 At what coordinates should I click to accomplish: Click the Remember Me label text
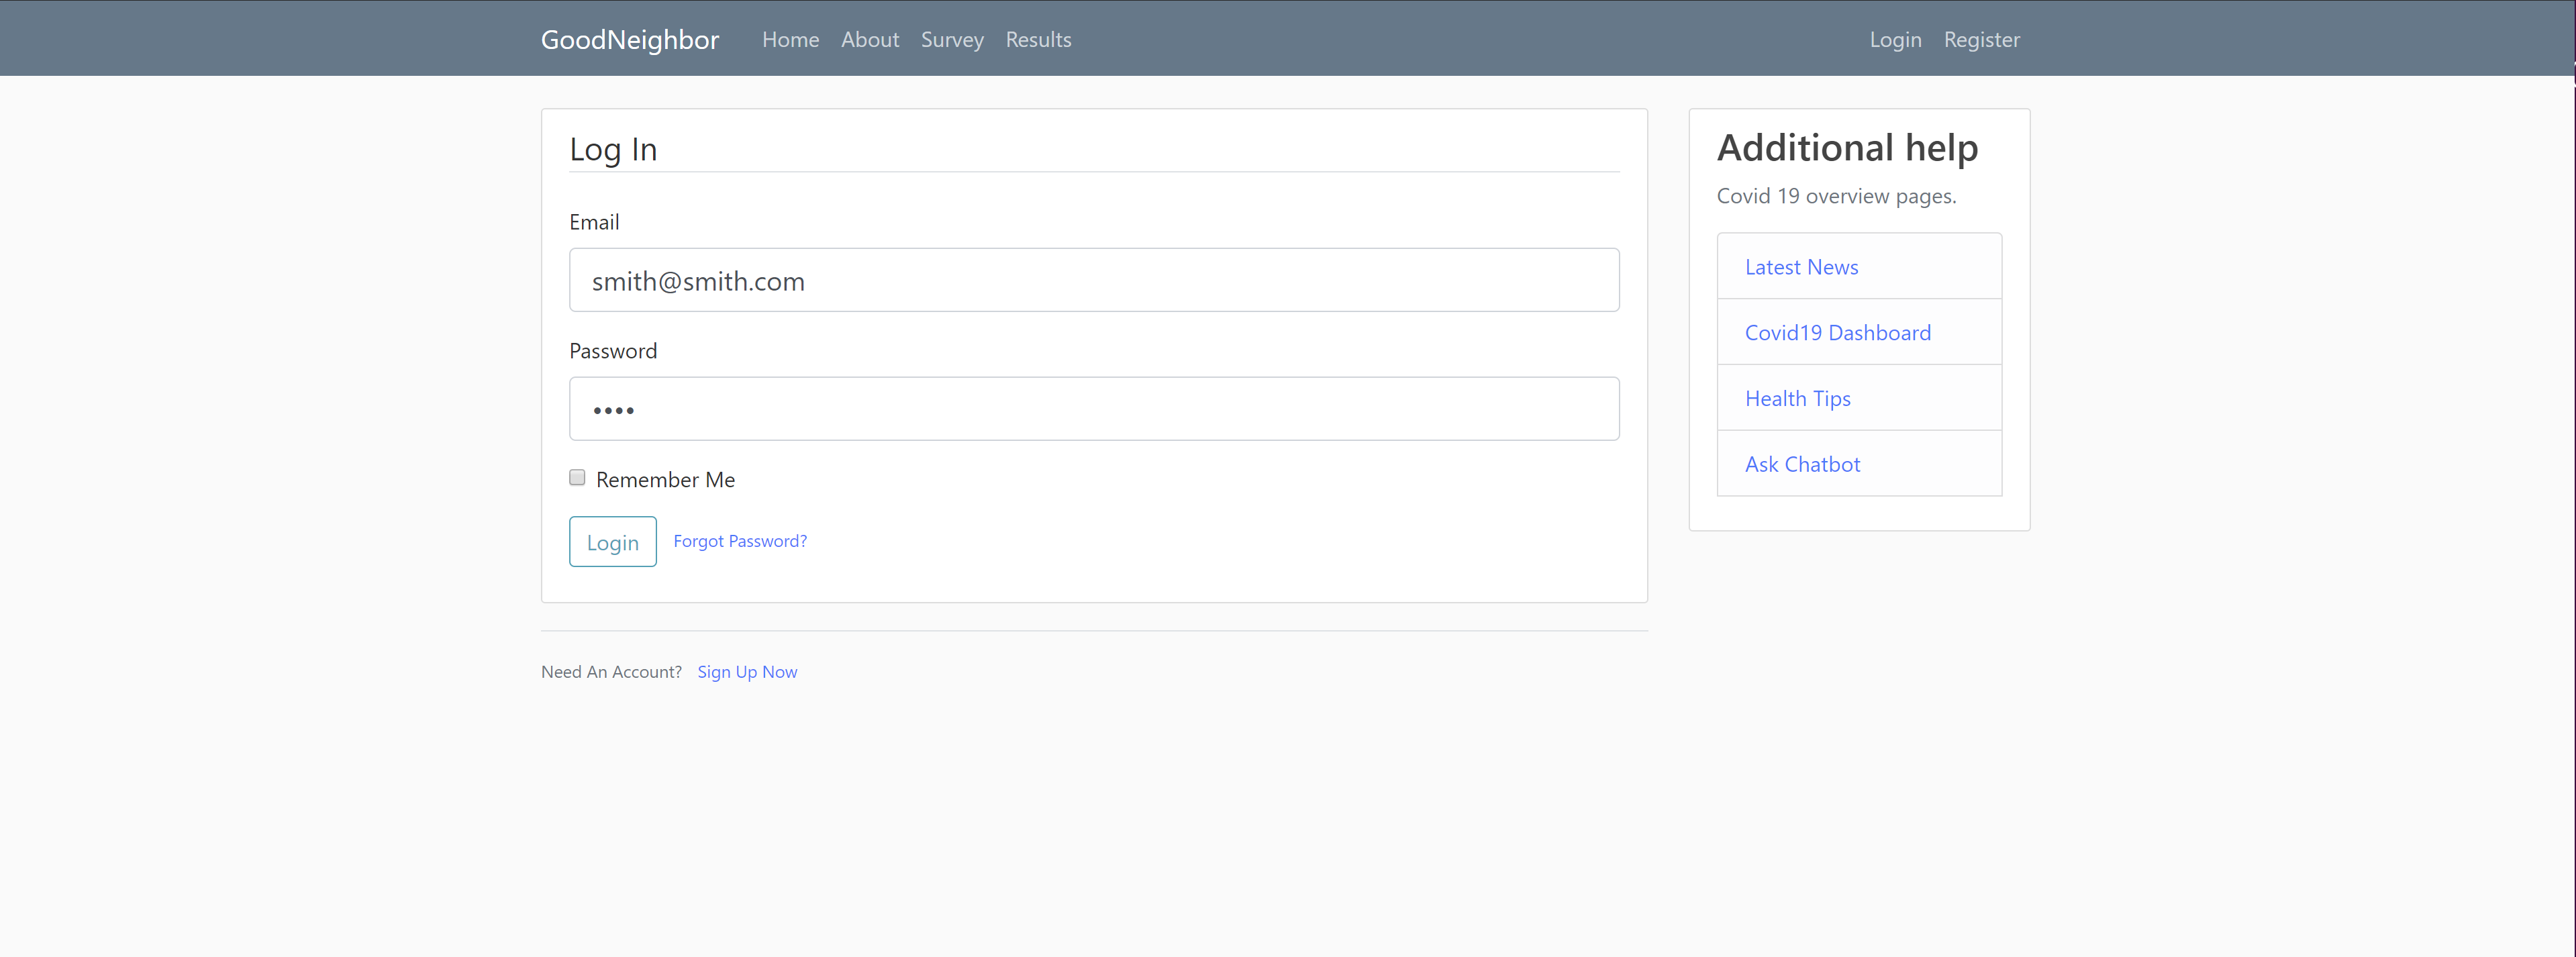pyautogui.click(x=665, y=480)
